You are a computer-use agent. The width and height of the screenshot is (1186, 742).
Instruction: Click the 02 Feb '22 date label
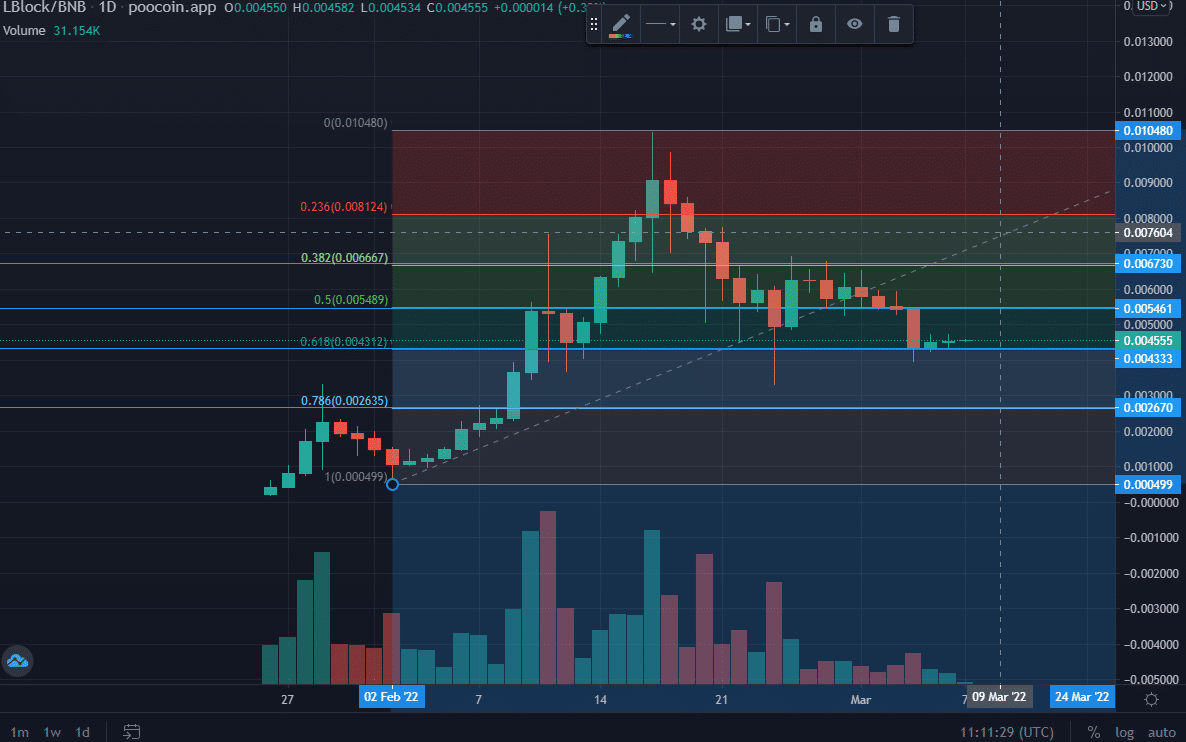(391, 697)
